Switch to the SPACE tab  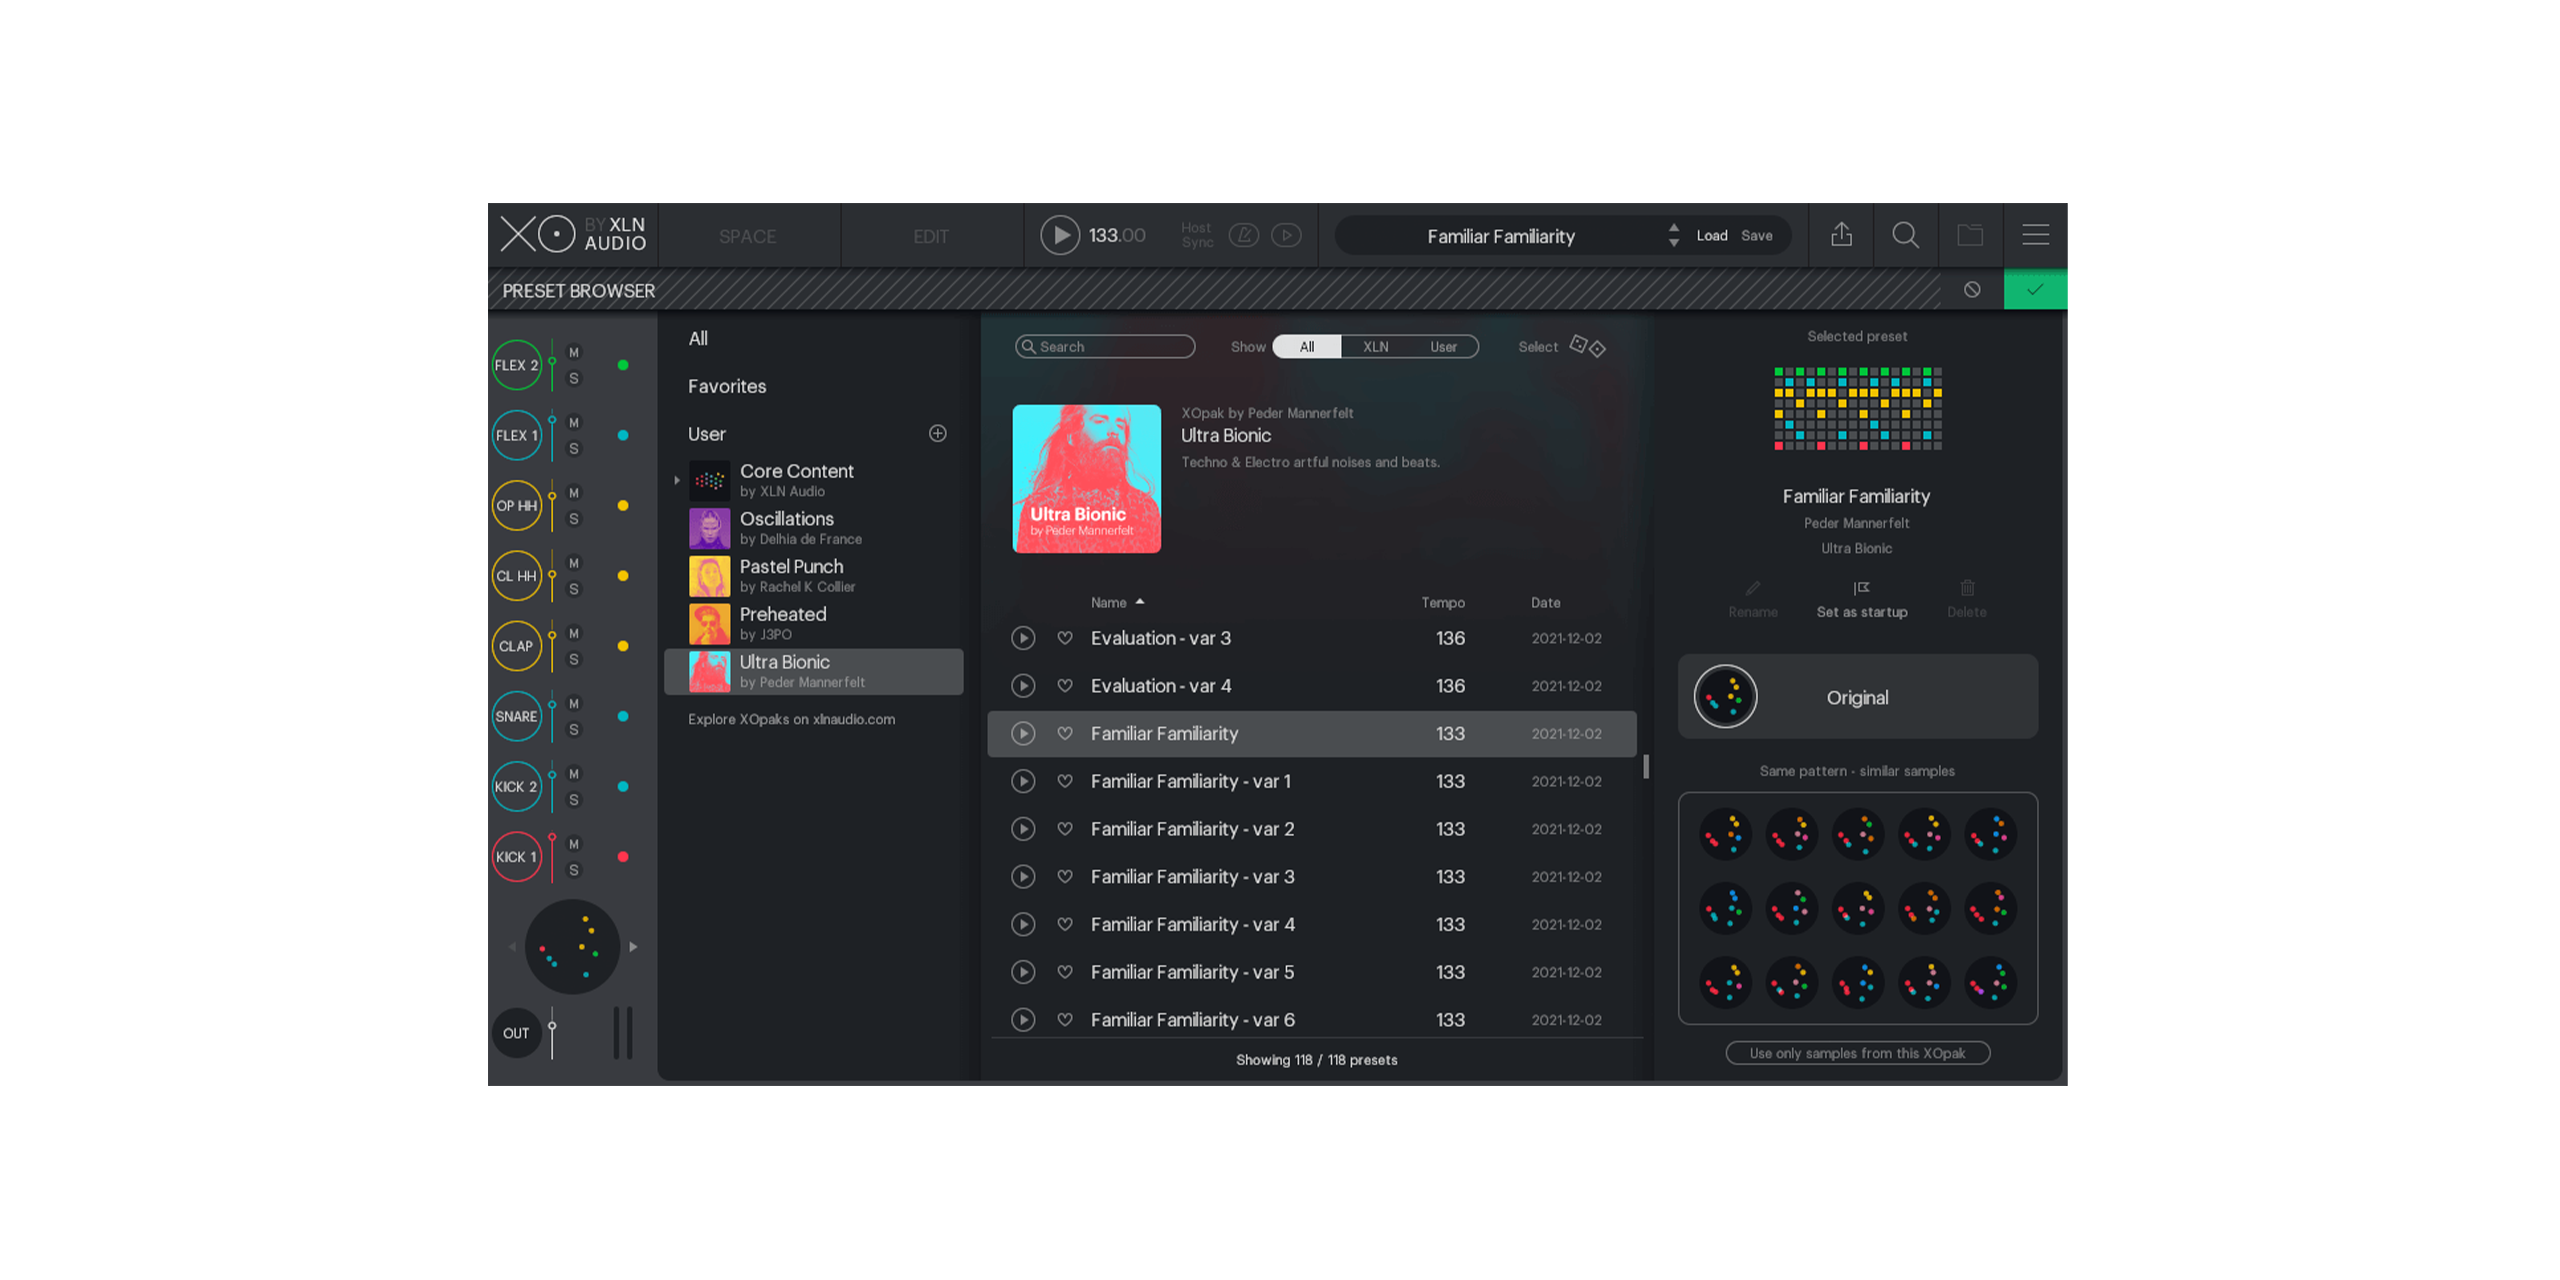pos(747,237)
